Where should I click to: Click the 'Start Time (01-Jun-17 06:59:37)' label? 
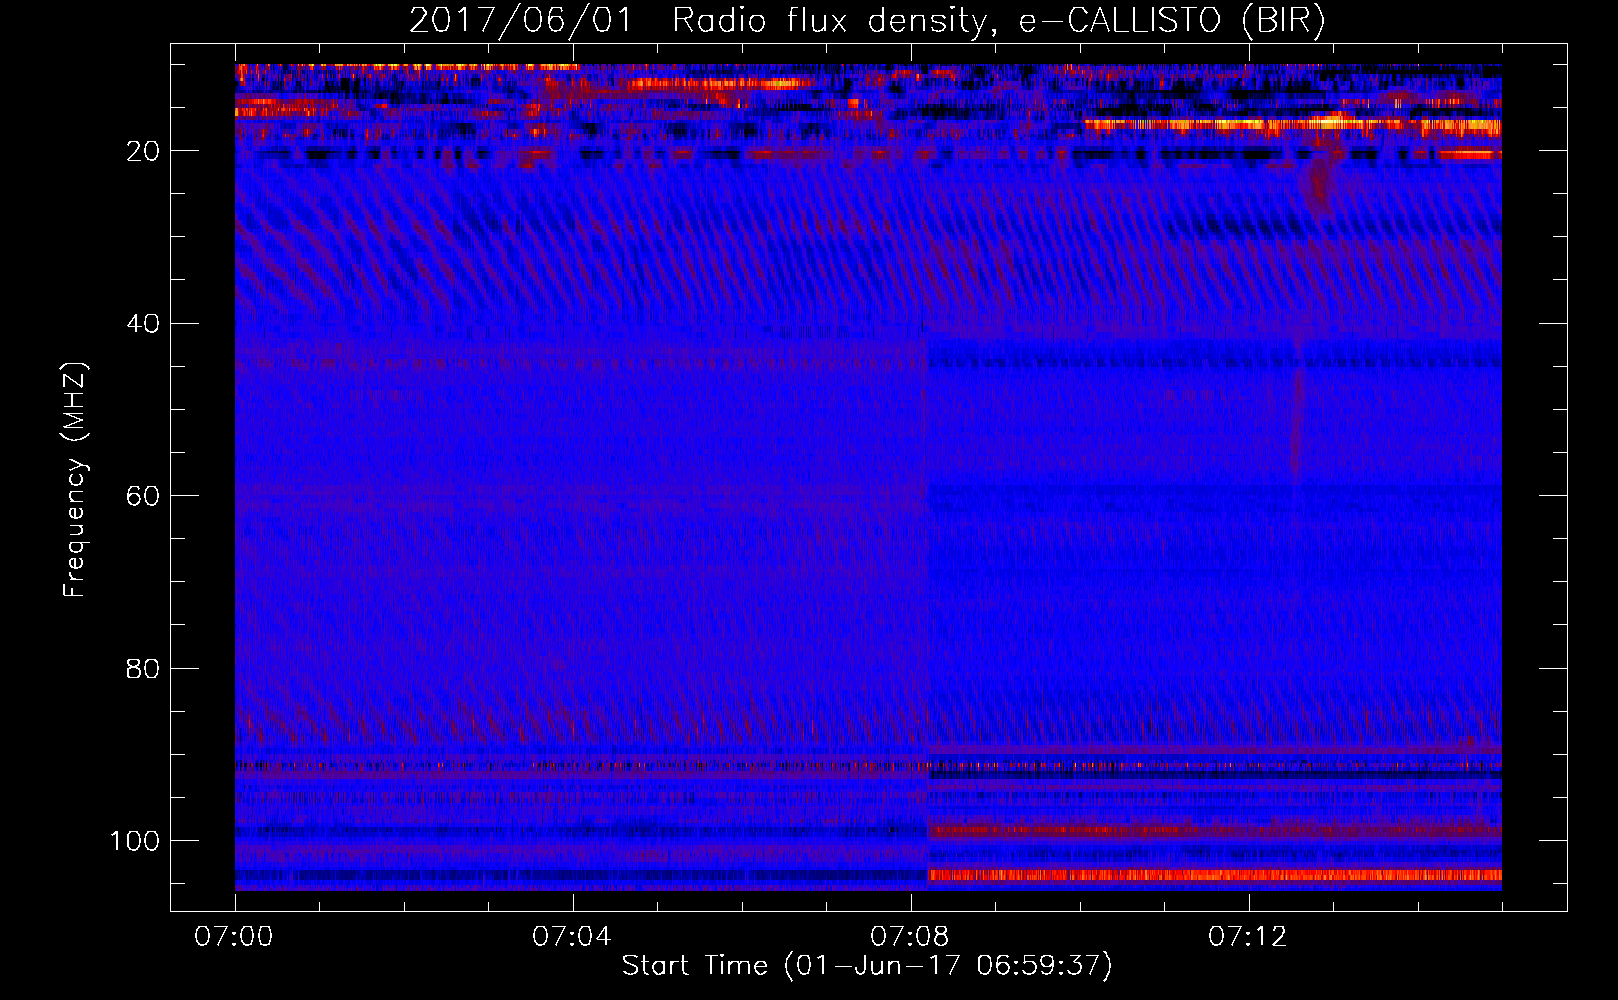(867, 966)
